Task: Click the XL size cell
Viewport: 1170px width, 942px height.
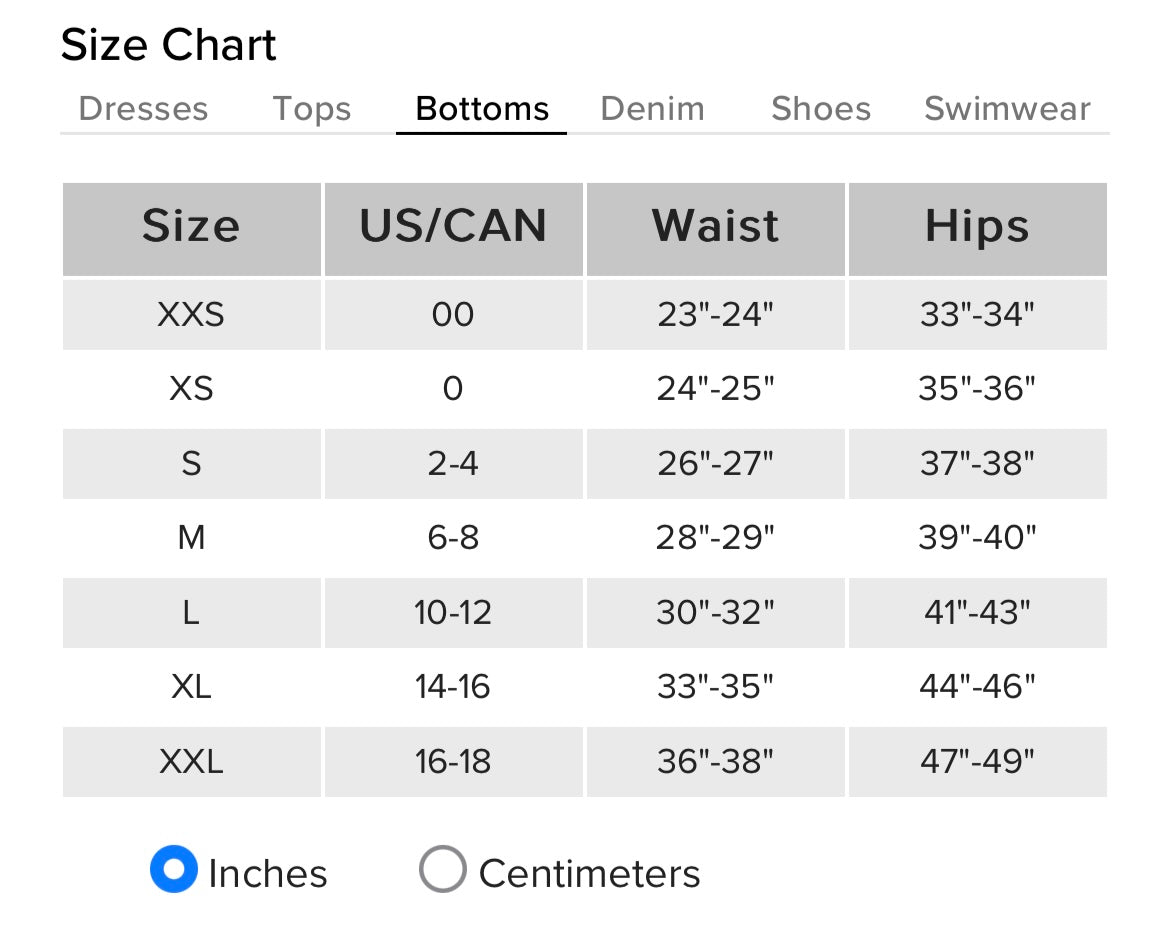Action: tap(191, 687)
